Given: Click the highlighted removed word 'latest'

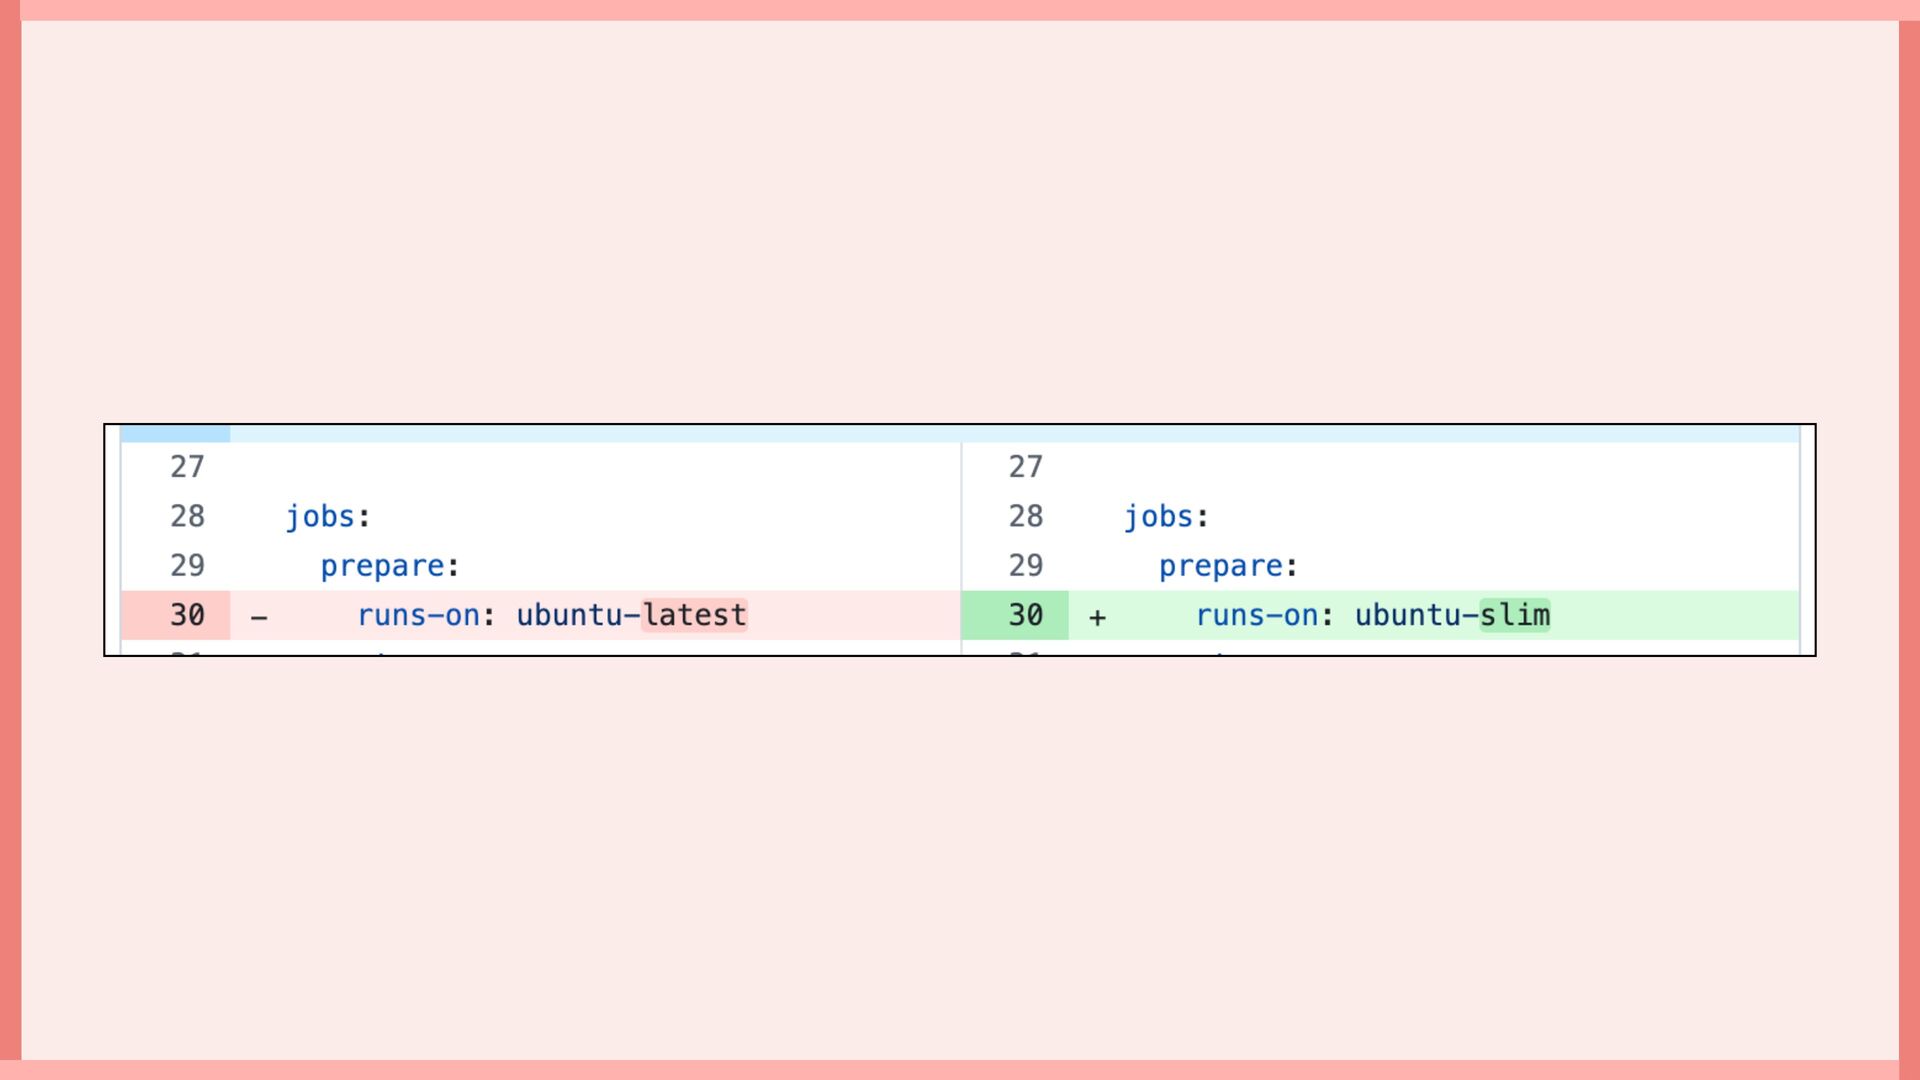Looking at the screenshot, I should tap(694, 615).
